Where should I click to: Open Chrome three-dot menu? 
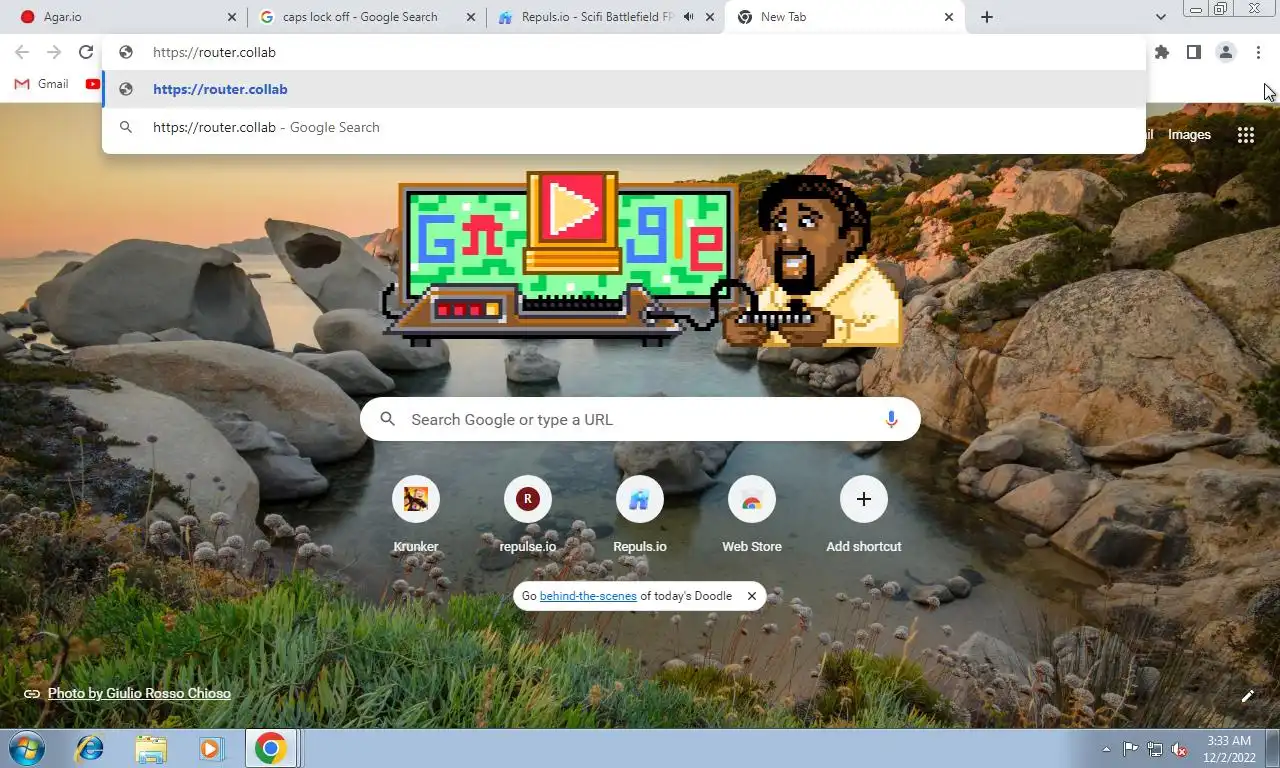point(1258,52)
